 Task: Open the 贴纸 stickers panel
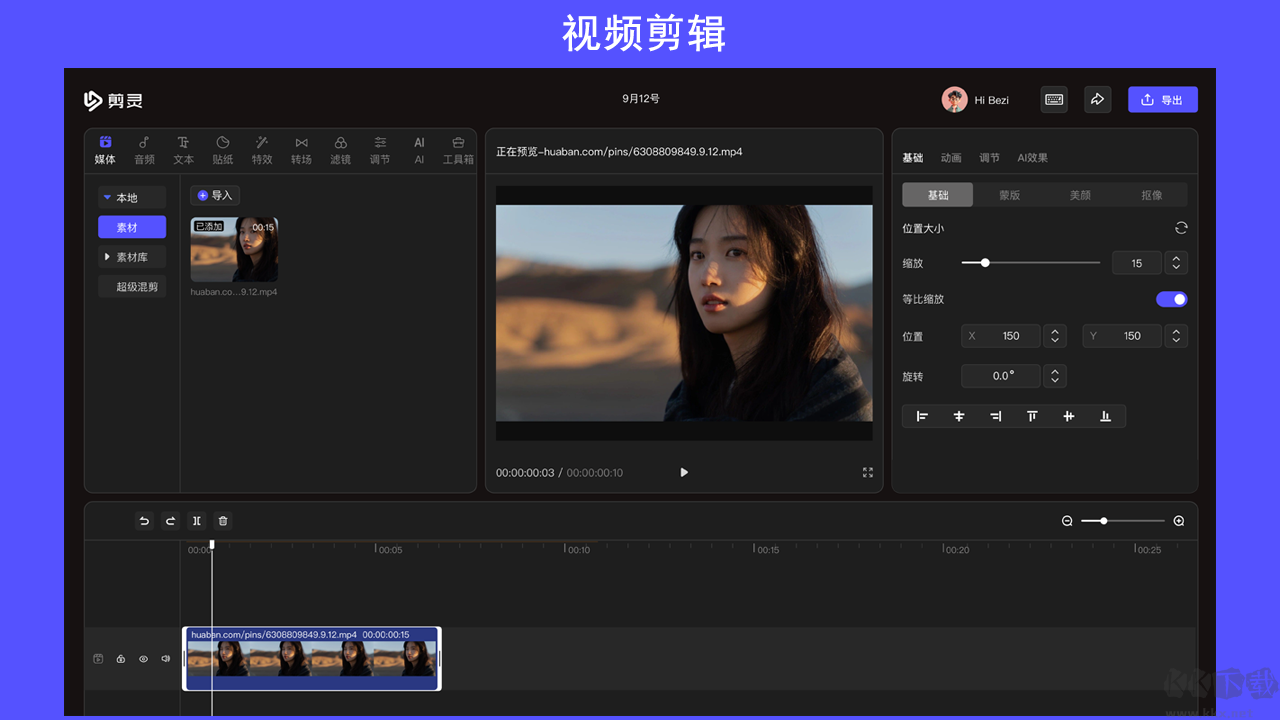pyautogui.click(x=222, y=150)
